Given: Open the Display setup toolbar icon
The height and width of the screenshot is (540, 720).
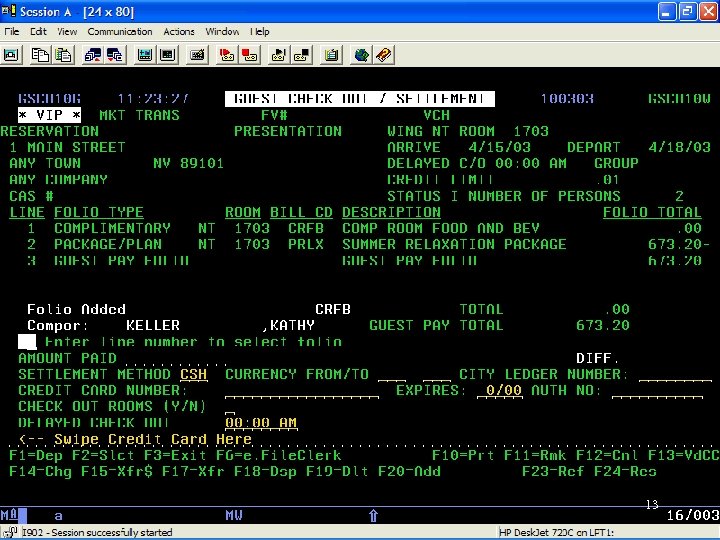Looking at the screenshot, I should tap(145, 55).
